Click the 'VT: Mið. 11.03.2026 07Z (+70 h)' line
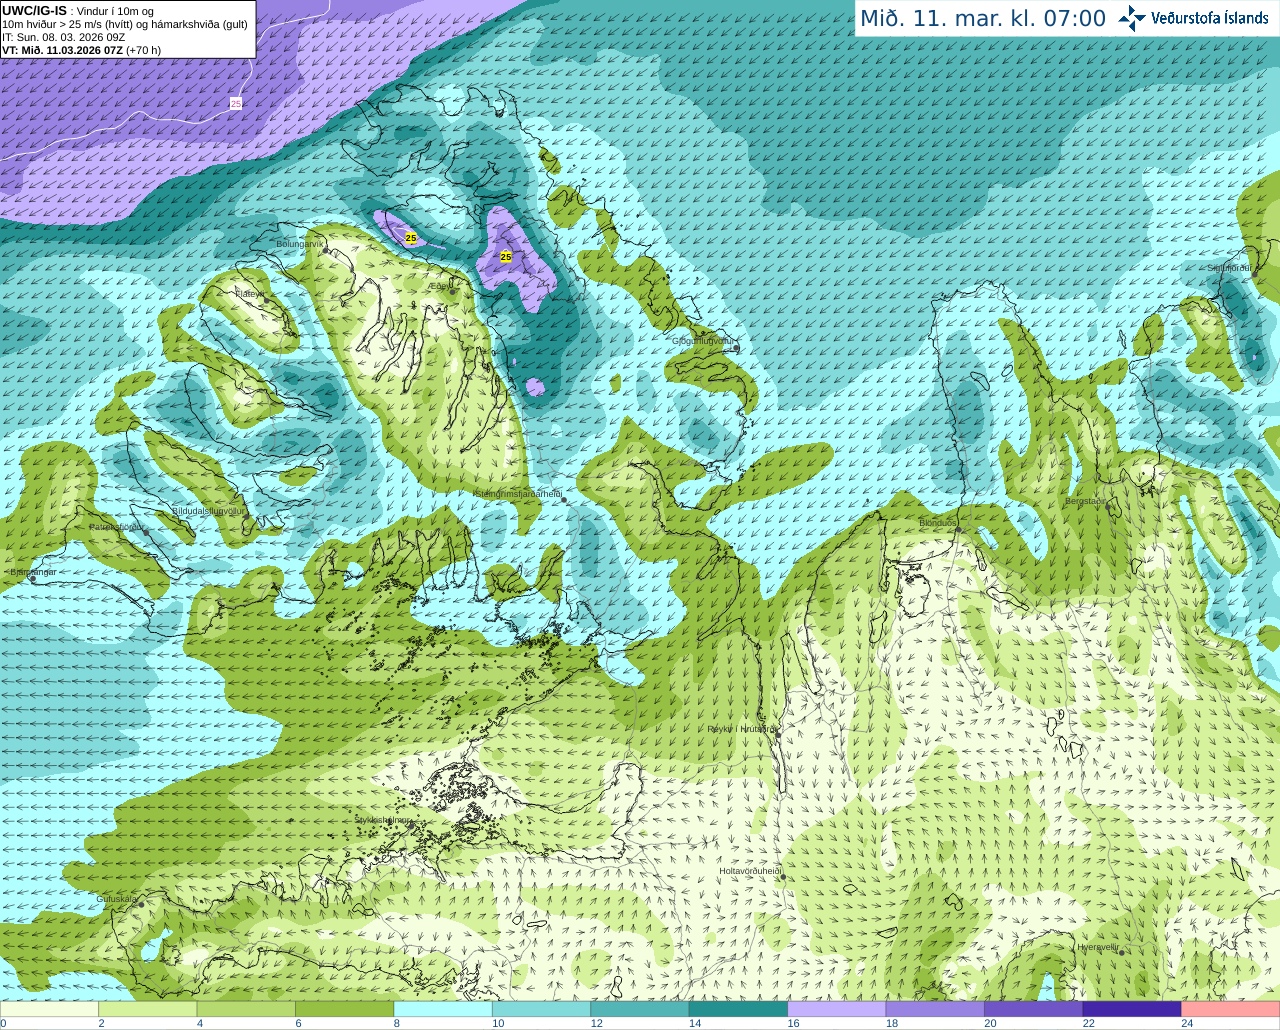The image size is (1280, 1030). 82,50
